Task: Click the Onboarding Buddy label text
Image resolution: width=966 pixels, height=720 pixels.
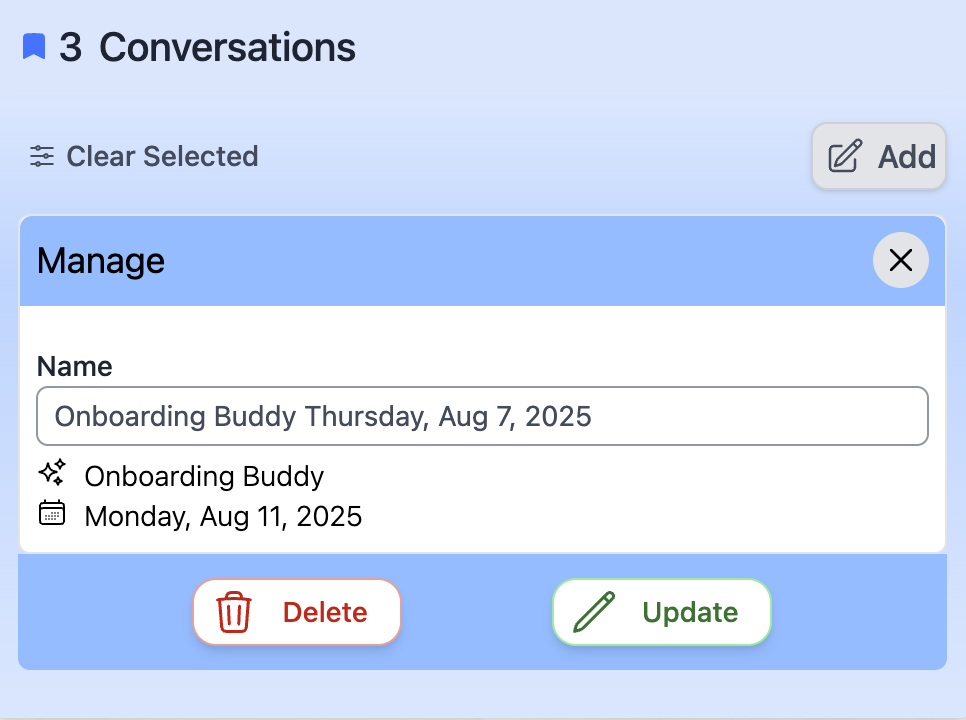Action: click(204, 476)
